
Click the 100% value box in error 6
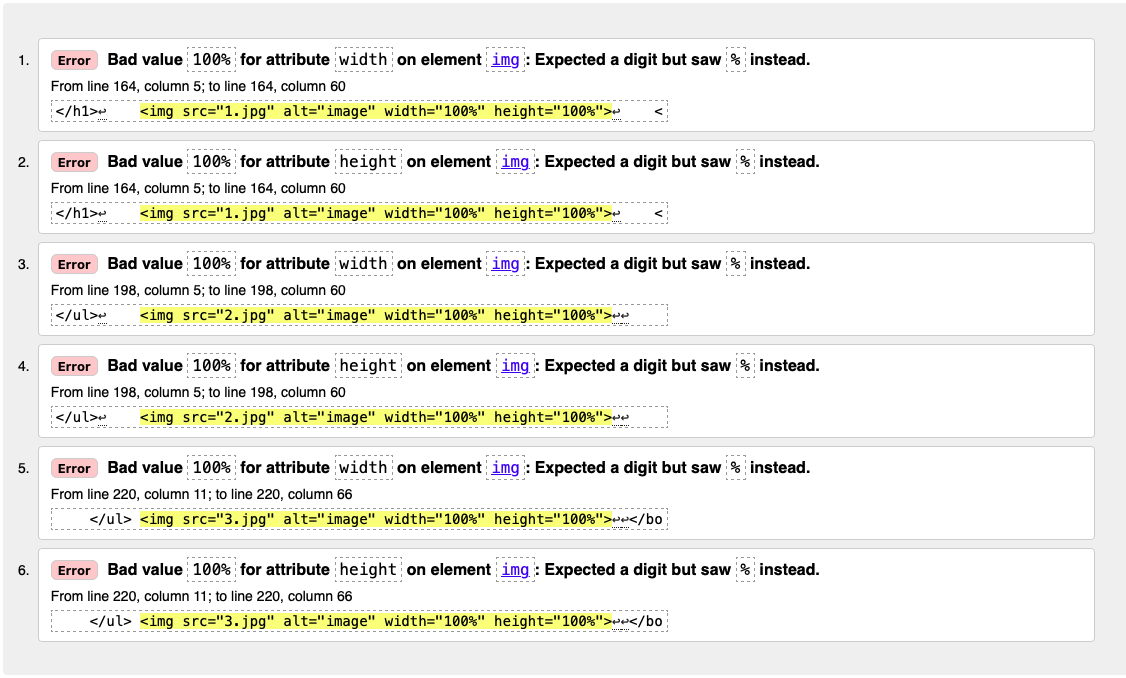pyautogui.click(x=211, y=570)
